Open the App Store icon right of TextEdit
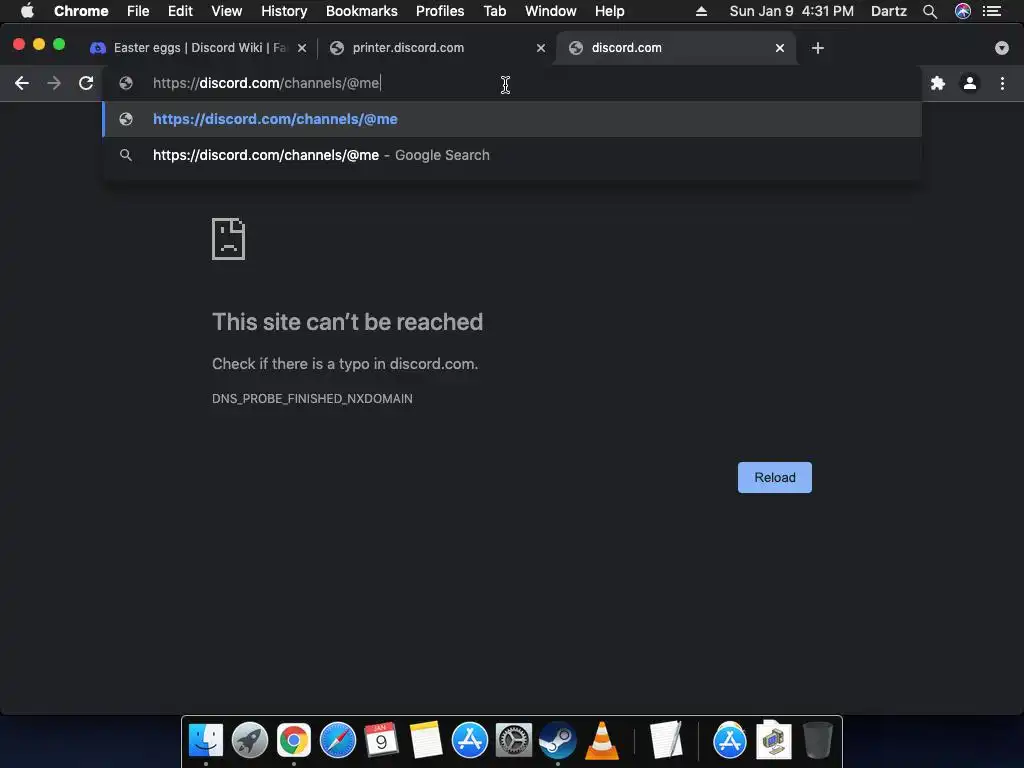Viewport: 1024px width, 768px height. pyautogui.click(x=729, y=741)
